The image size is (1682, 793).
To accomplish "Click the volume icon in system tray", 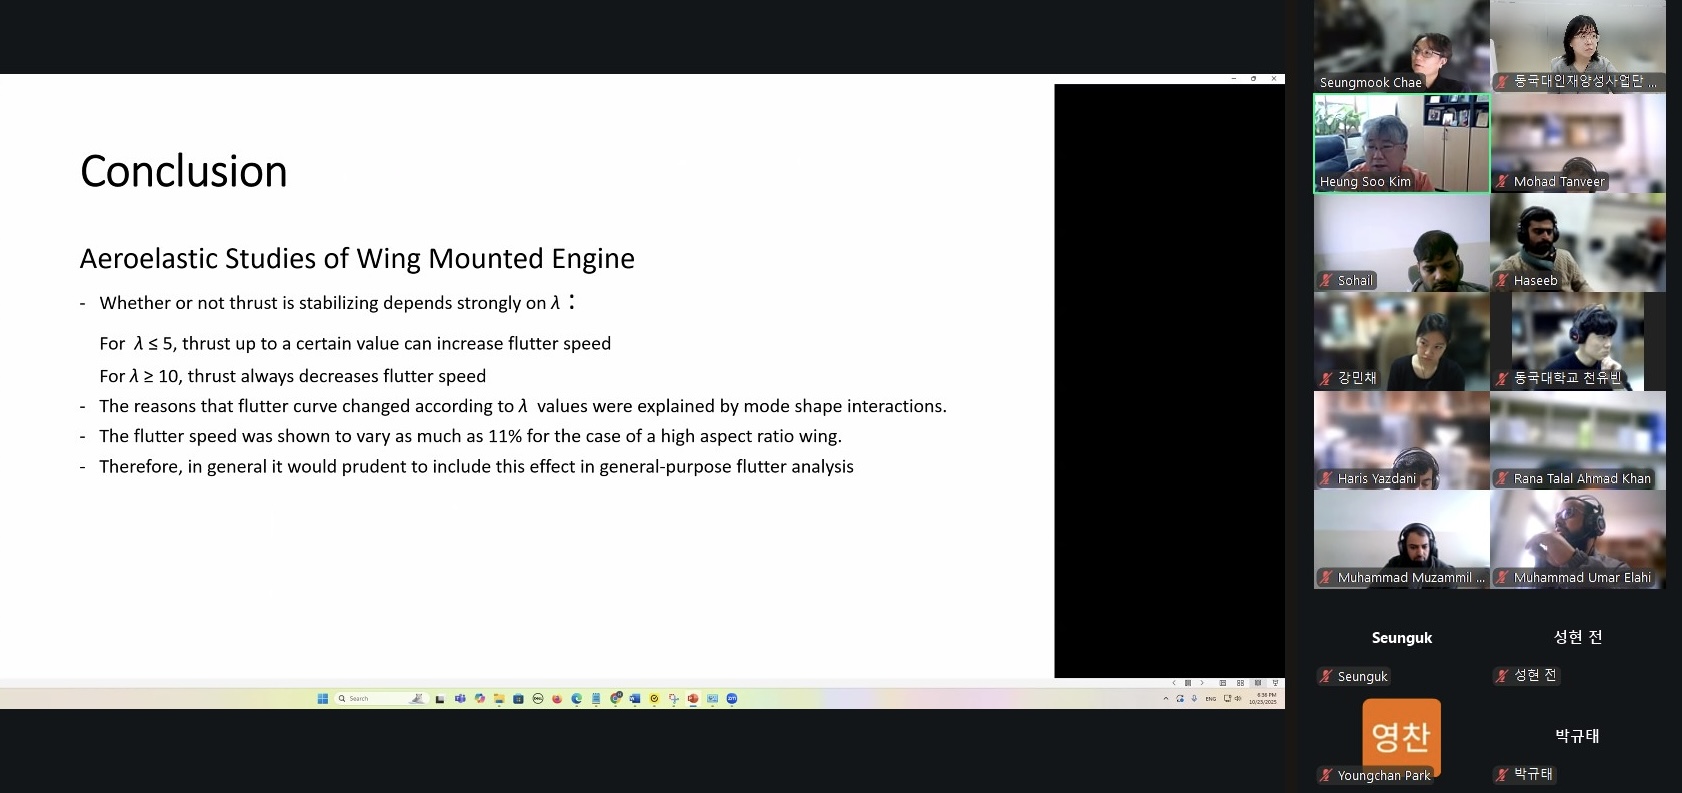I will click(x=1238, y=699).
